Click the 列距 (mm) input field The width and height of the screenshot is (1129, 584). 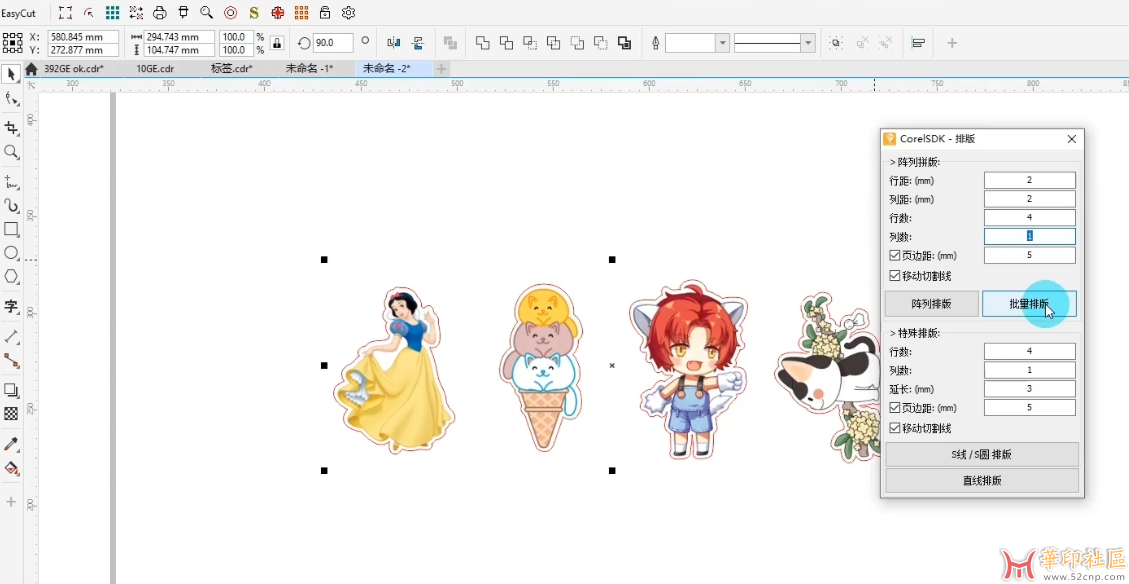tap(1030, 199)
